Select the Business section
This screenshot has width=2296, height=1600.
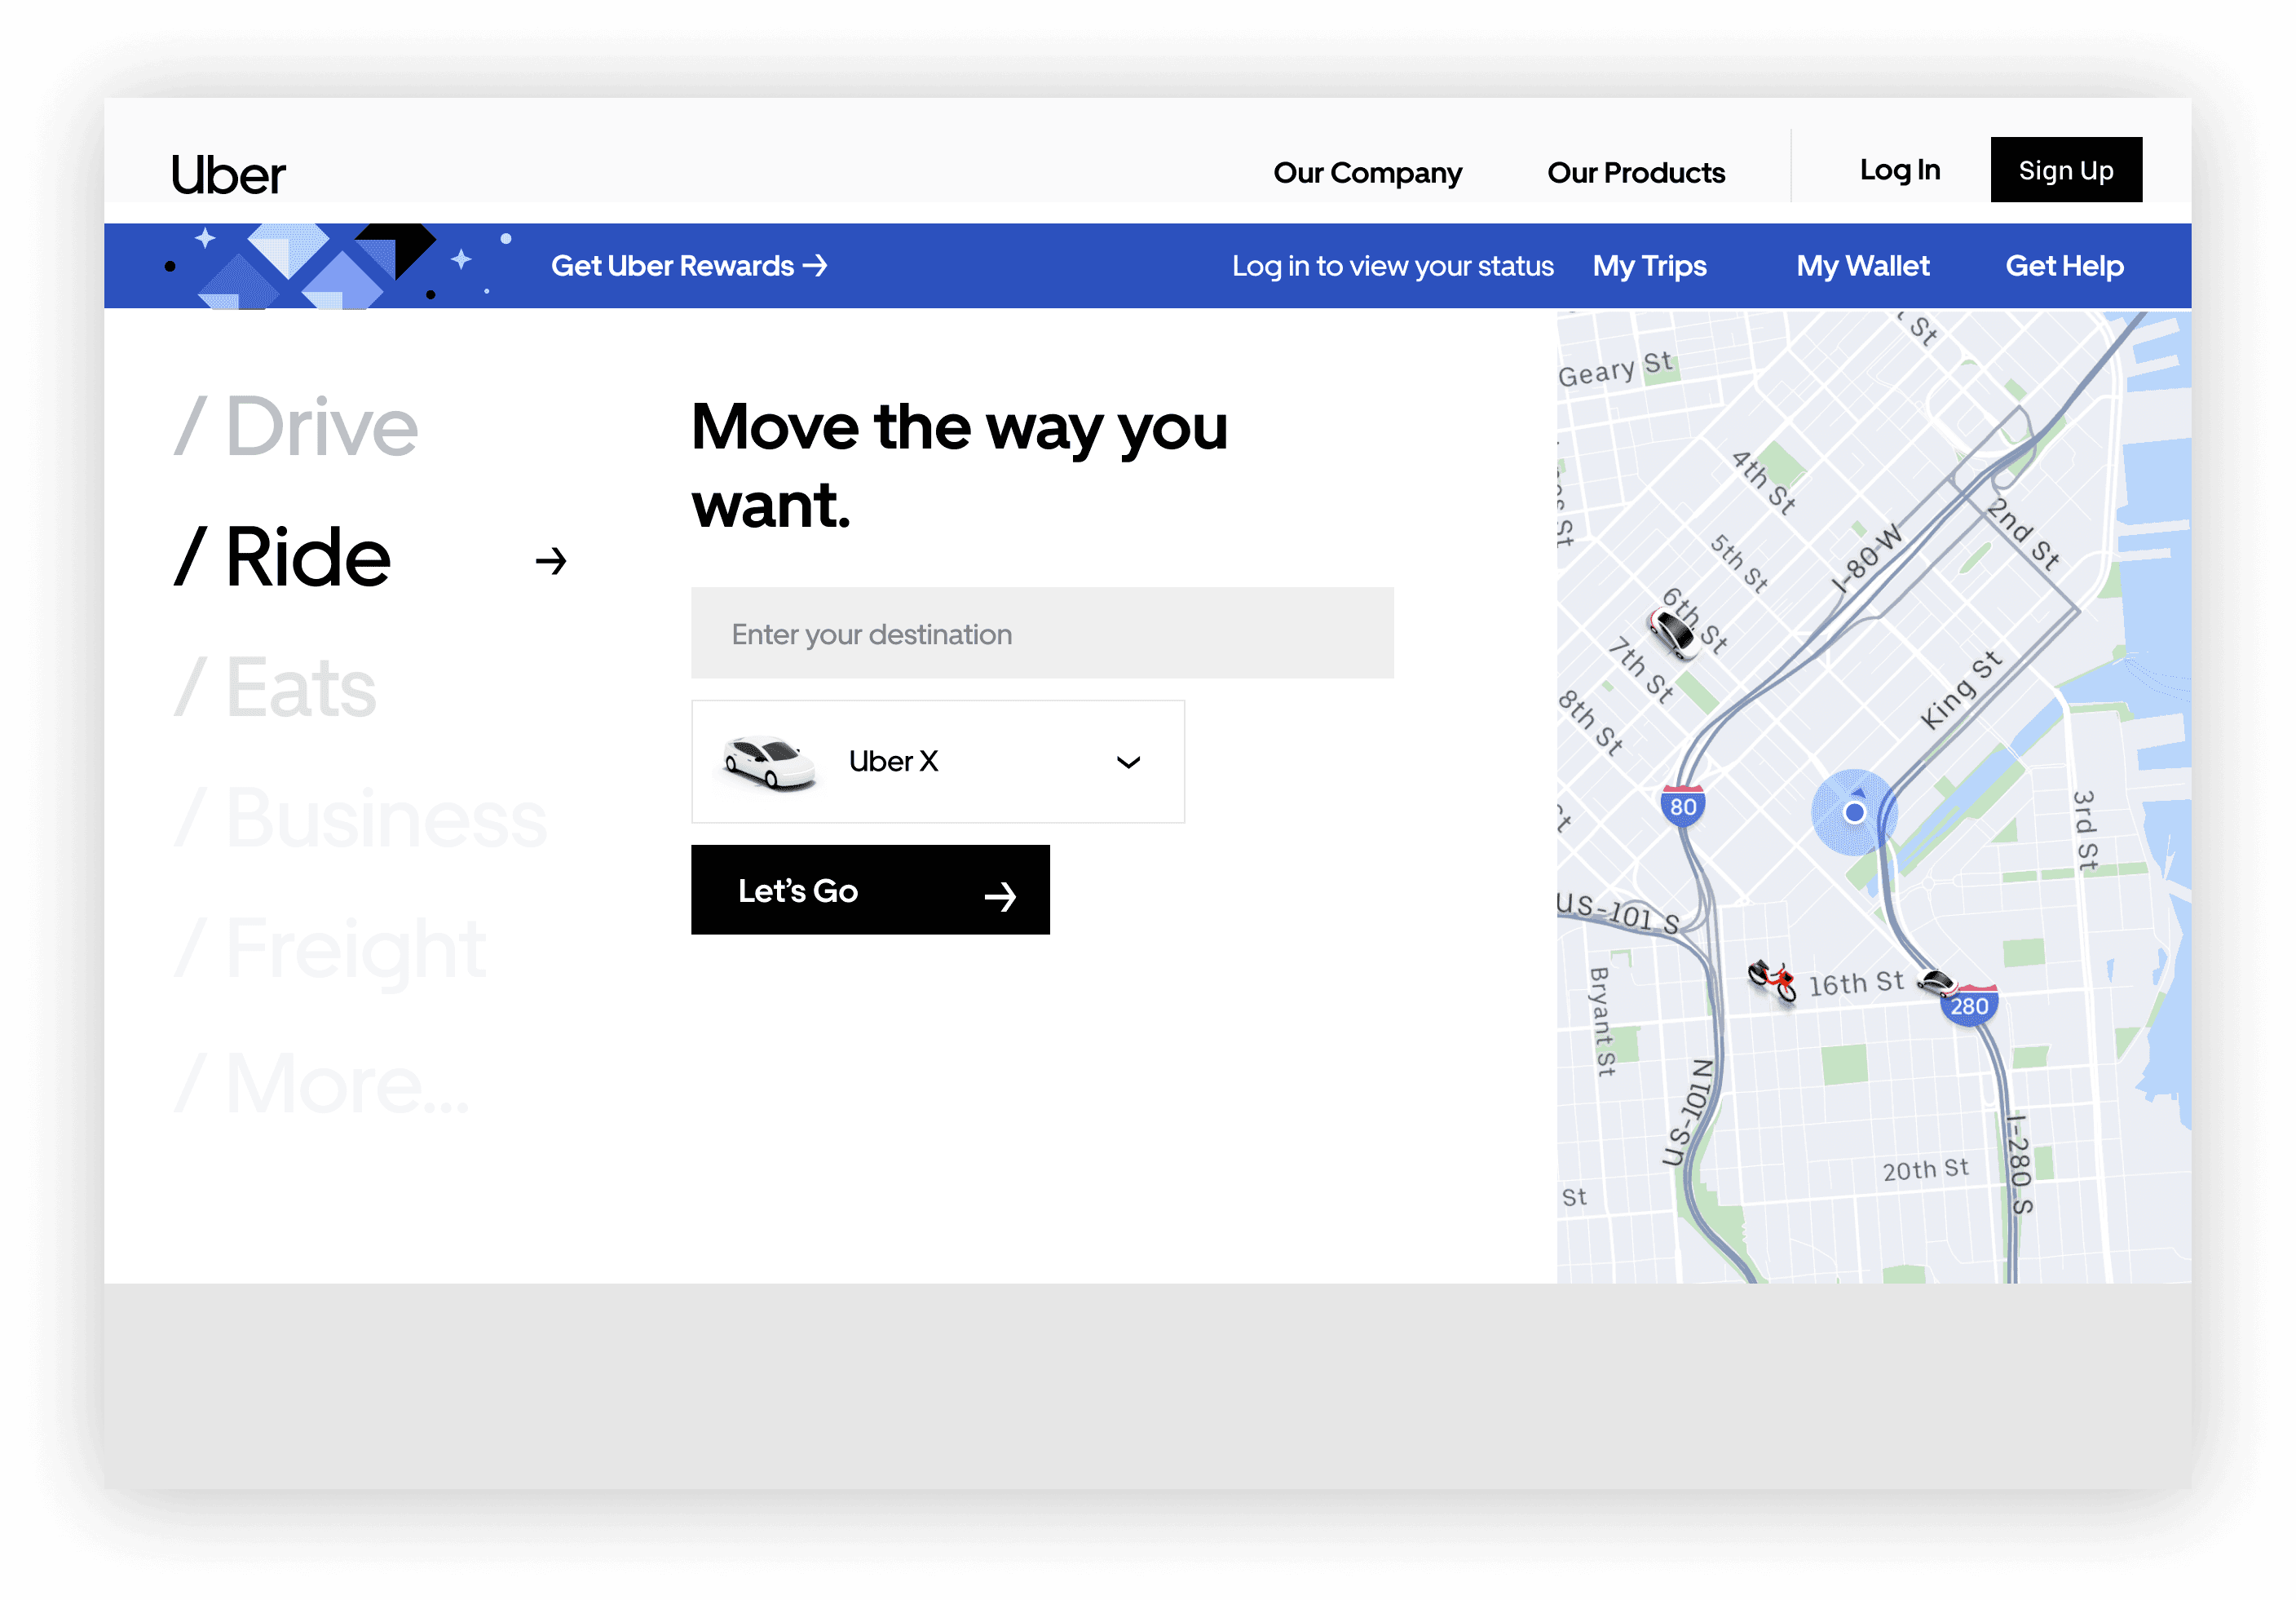coord(360,818)
